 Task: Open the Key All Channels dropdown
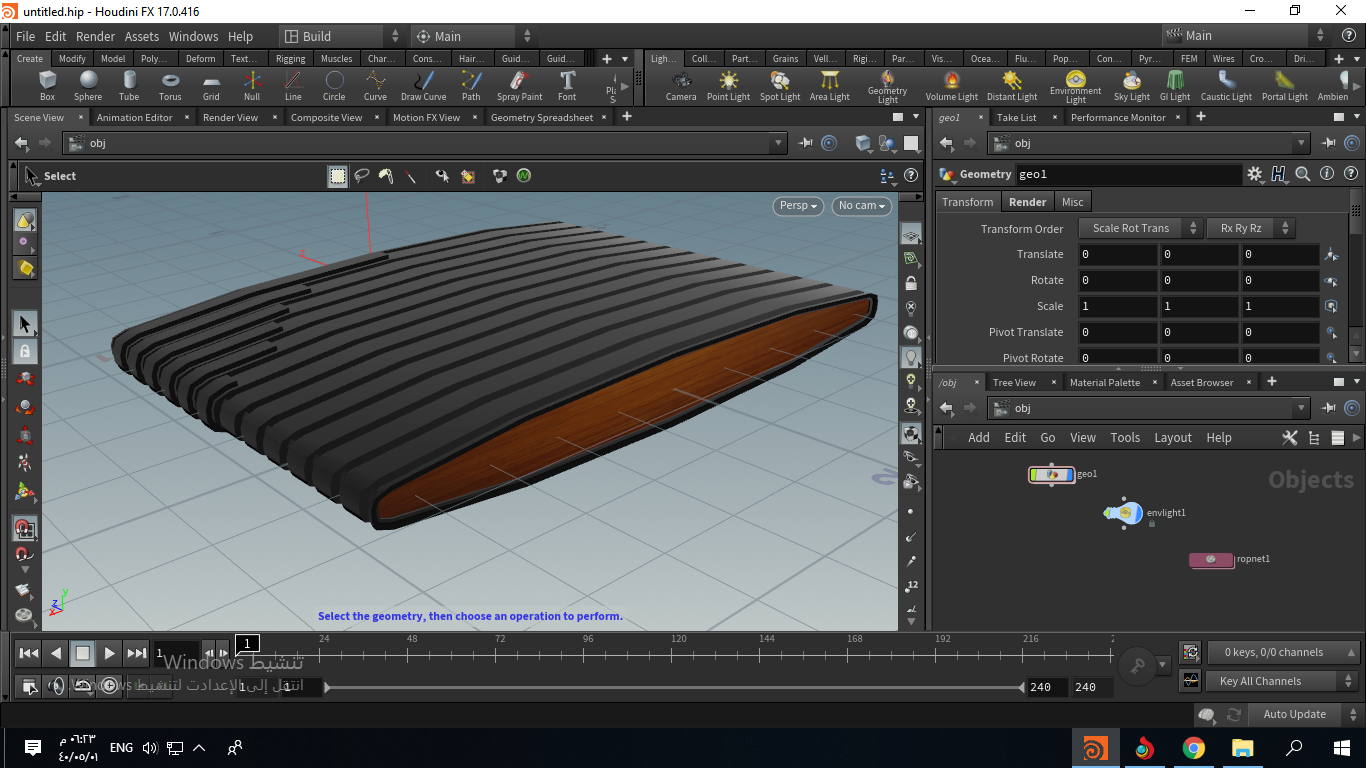coord(1284,681)
